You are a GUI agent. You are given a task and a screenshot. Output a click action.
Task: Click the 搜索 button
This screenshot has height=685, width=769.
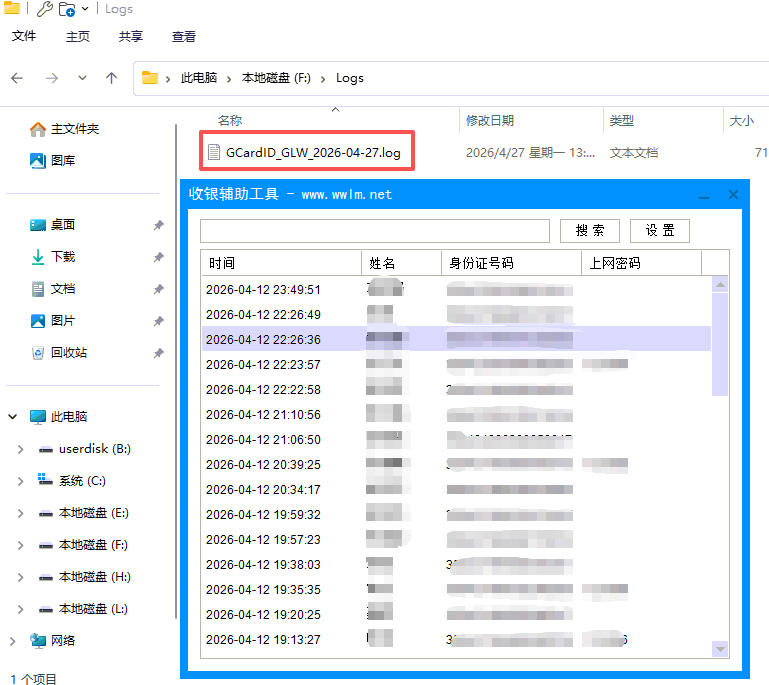590,231
